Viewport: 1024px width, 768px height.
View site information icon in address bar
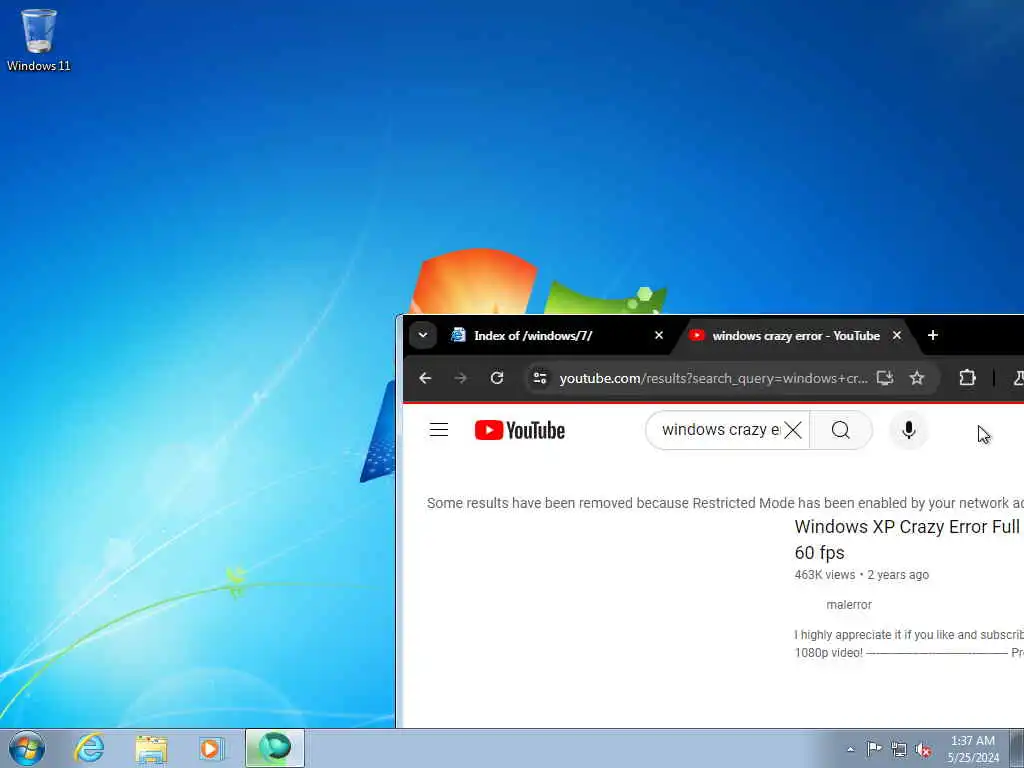click(x=540, y=378)
